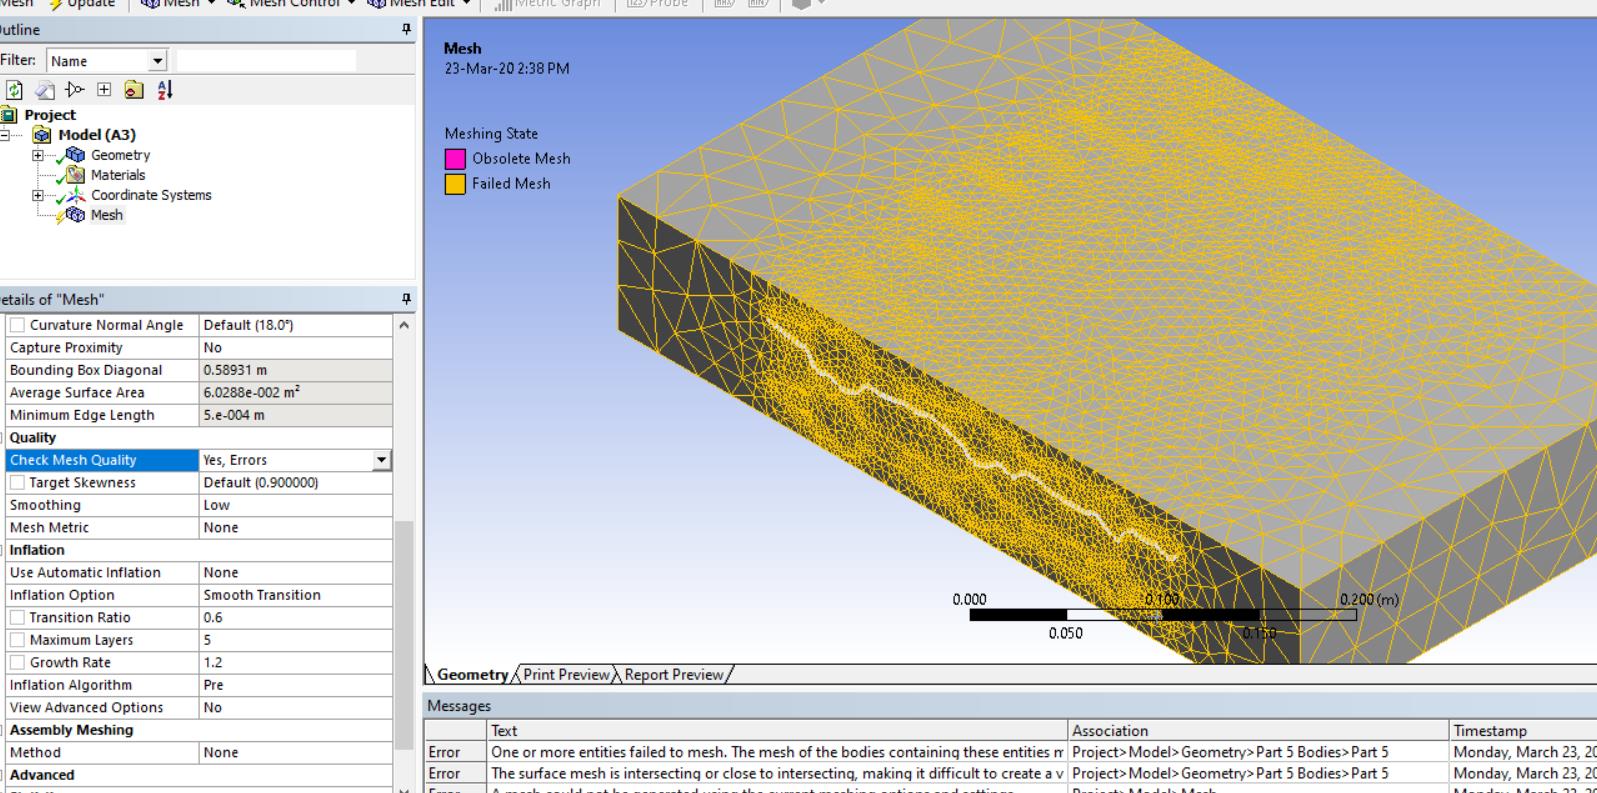Select the Geometry tree item
The width and height of the screenshot is (1597, 793).
click(x=120, y=155)
